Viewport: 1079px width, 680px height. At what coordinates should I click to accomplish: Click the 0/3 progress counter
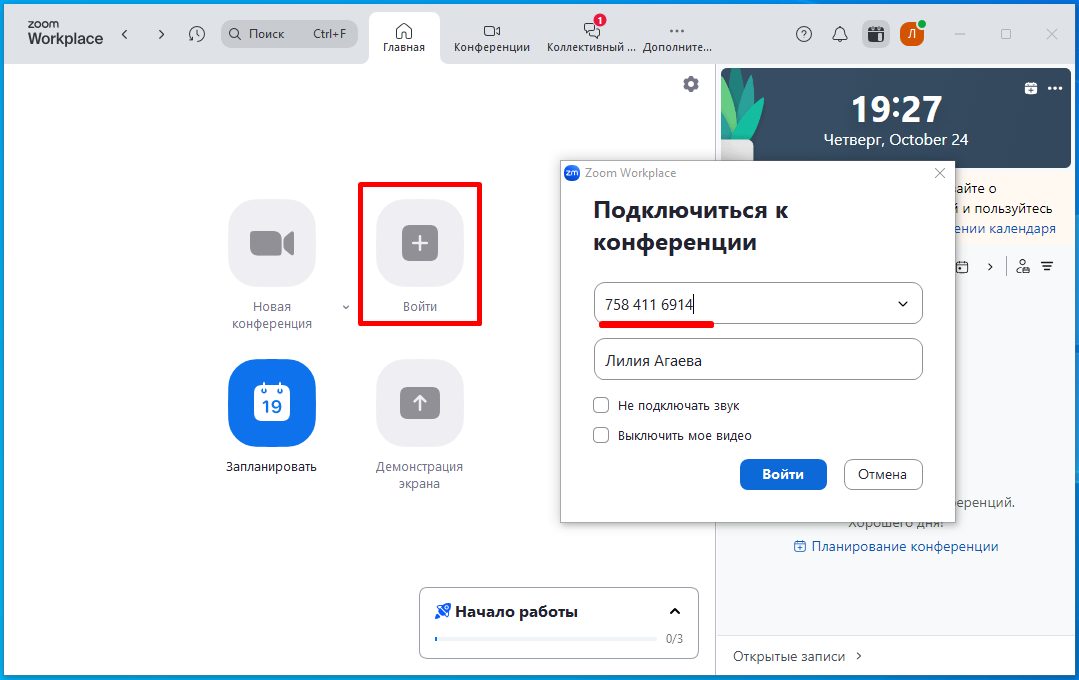[674, 639]
